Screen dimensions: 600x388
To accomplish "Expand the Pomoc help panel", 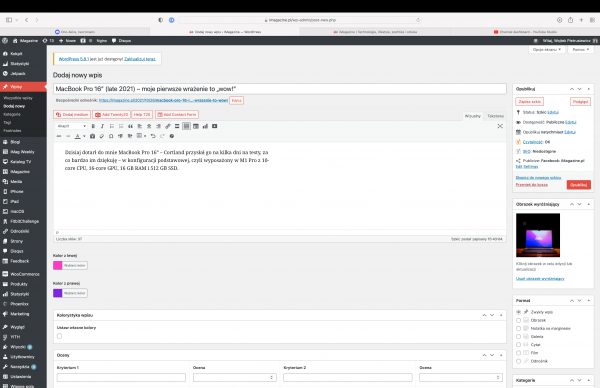I will [x=581, y=50].
